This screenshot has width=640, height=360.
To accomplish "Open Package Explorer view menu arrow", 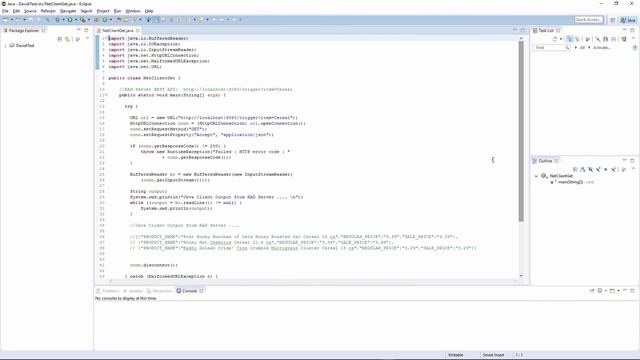I will (87, 39).
